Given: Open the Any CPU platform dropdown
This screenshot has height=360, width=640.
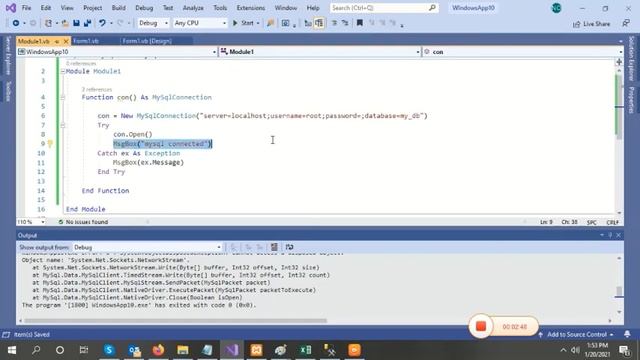Looking at the screenshot, I should (x=200, y=23).
